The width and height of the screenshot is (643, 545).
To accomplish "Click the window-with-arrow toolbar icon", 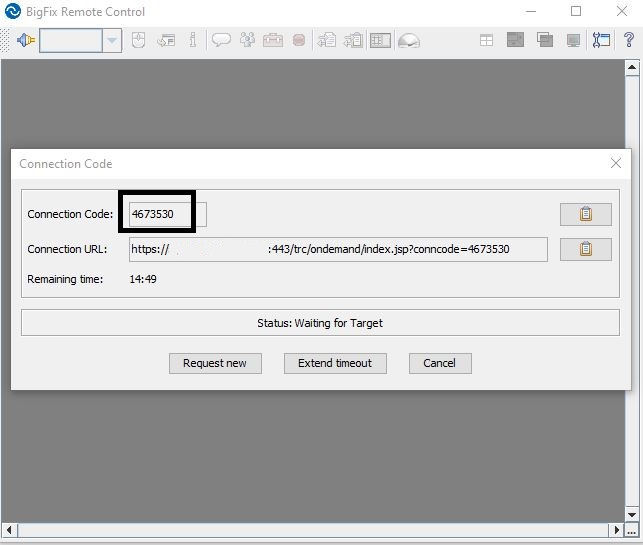I will tap(166, 40).
